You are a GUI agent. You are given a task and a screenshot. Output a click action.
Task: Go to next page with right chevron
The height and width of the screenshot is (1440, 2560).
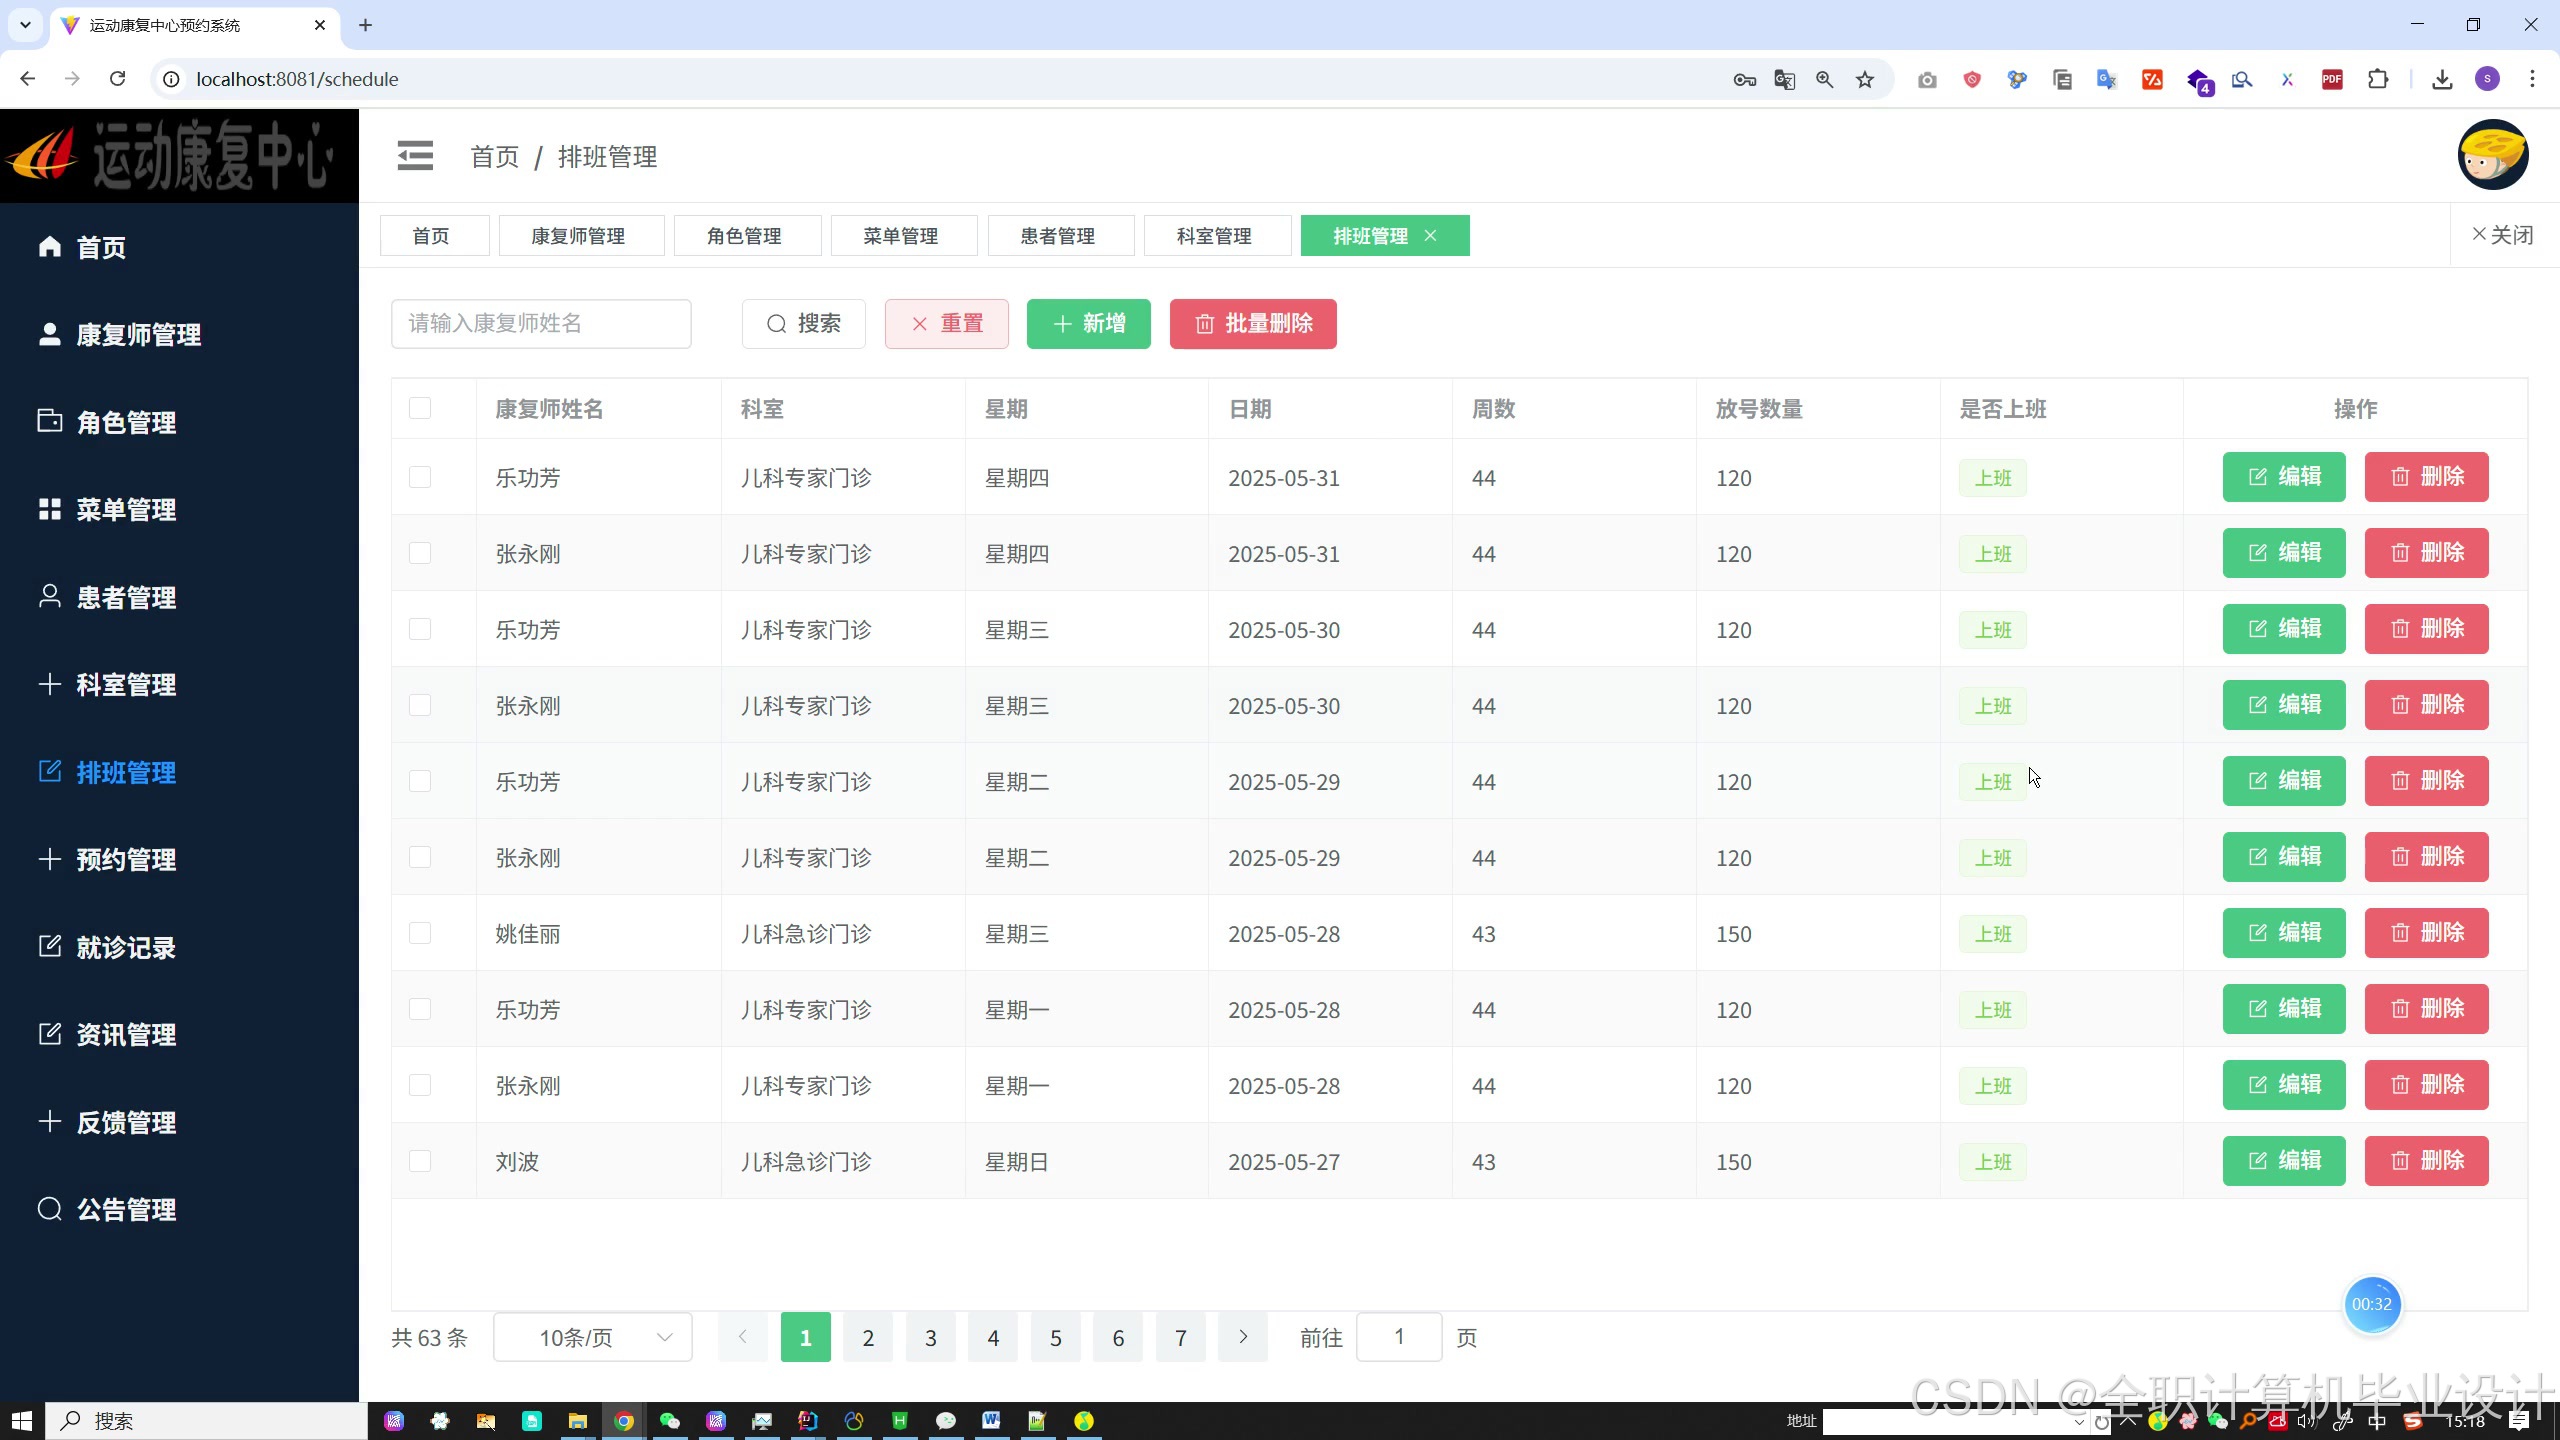(x=1243, y=1338)
